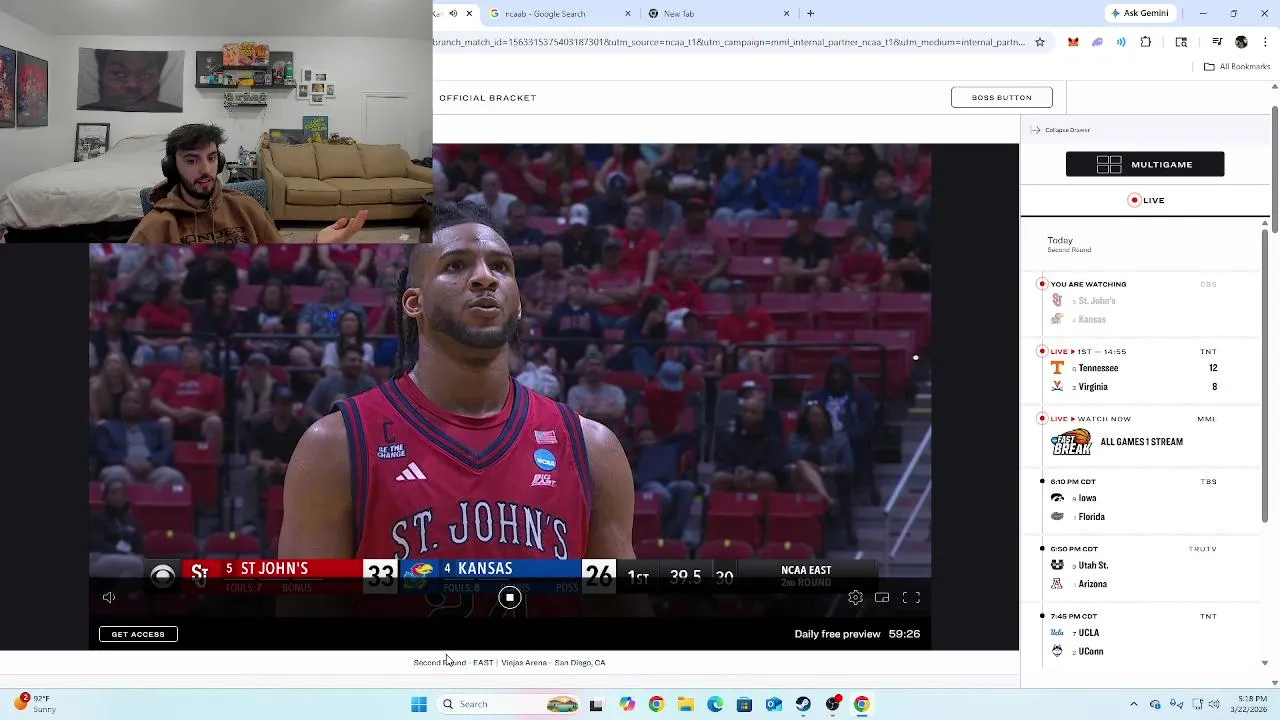Open the Chrome profile avatar

click(x=1241, y=42)
